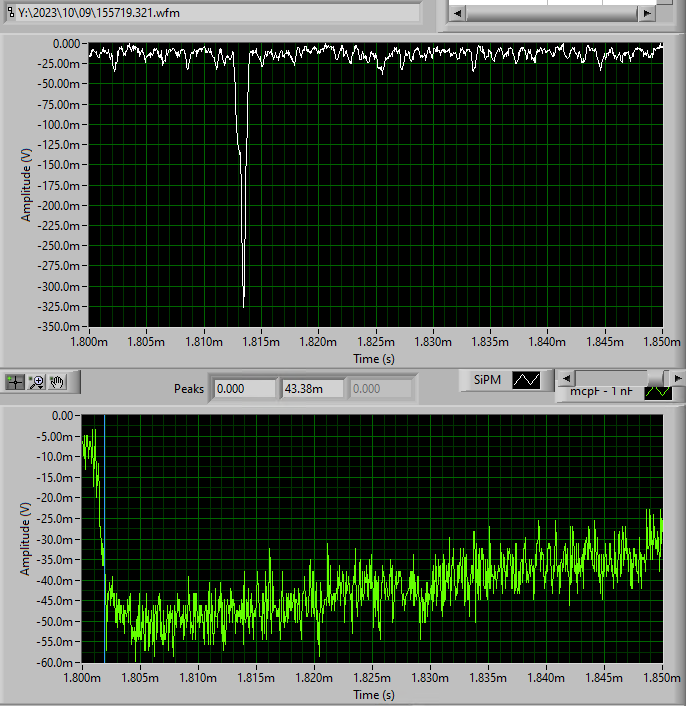Select the hand pan tool in graph palette
This screenshot has height=706, width=686.
point(57,382)
